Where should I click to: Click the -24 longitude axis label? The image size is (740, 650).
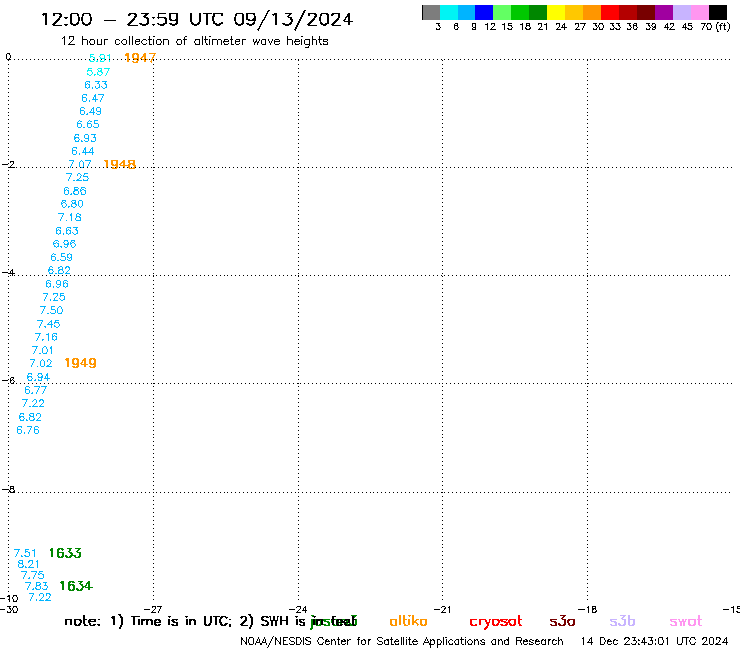tap(298, 609)
